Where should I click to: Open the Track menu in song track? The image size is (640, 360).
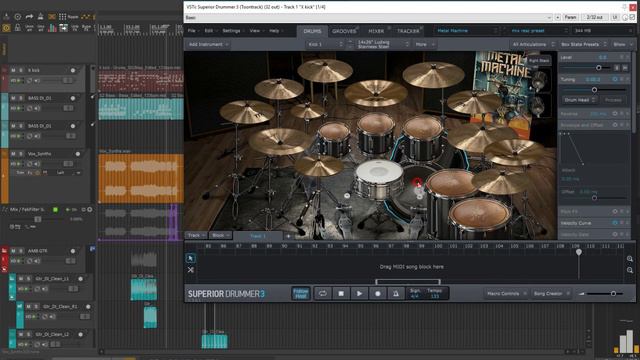coord(196,236)
